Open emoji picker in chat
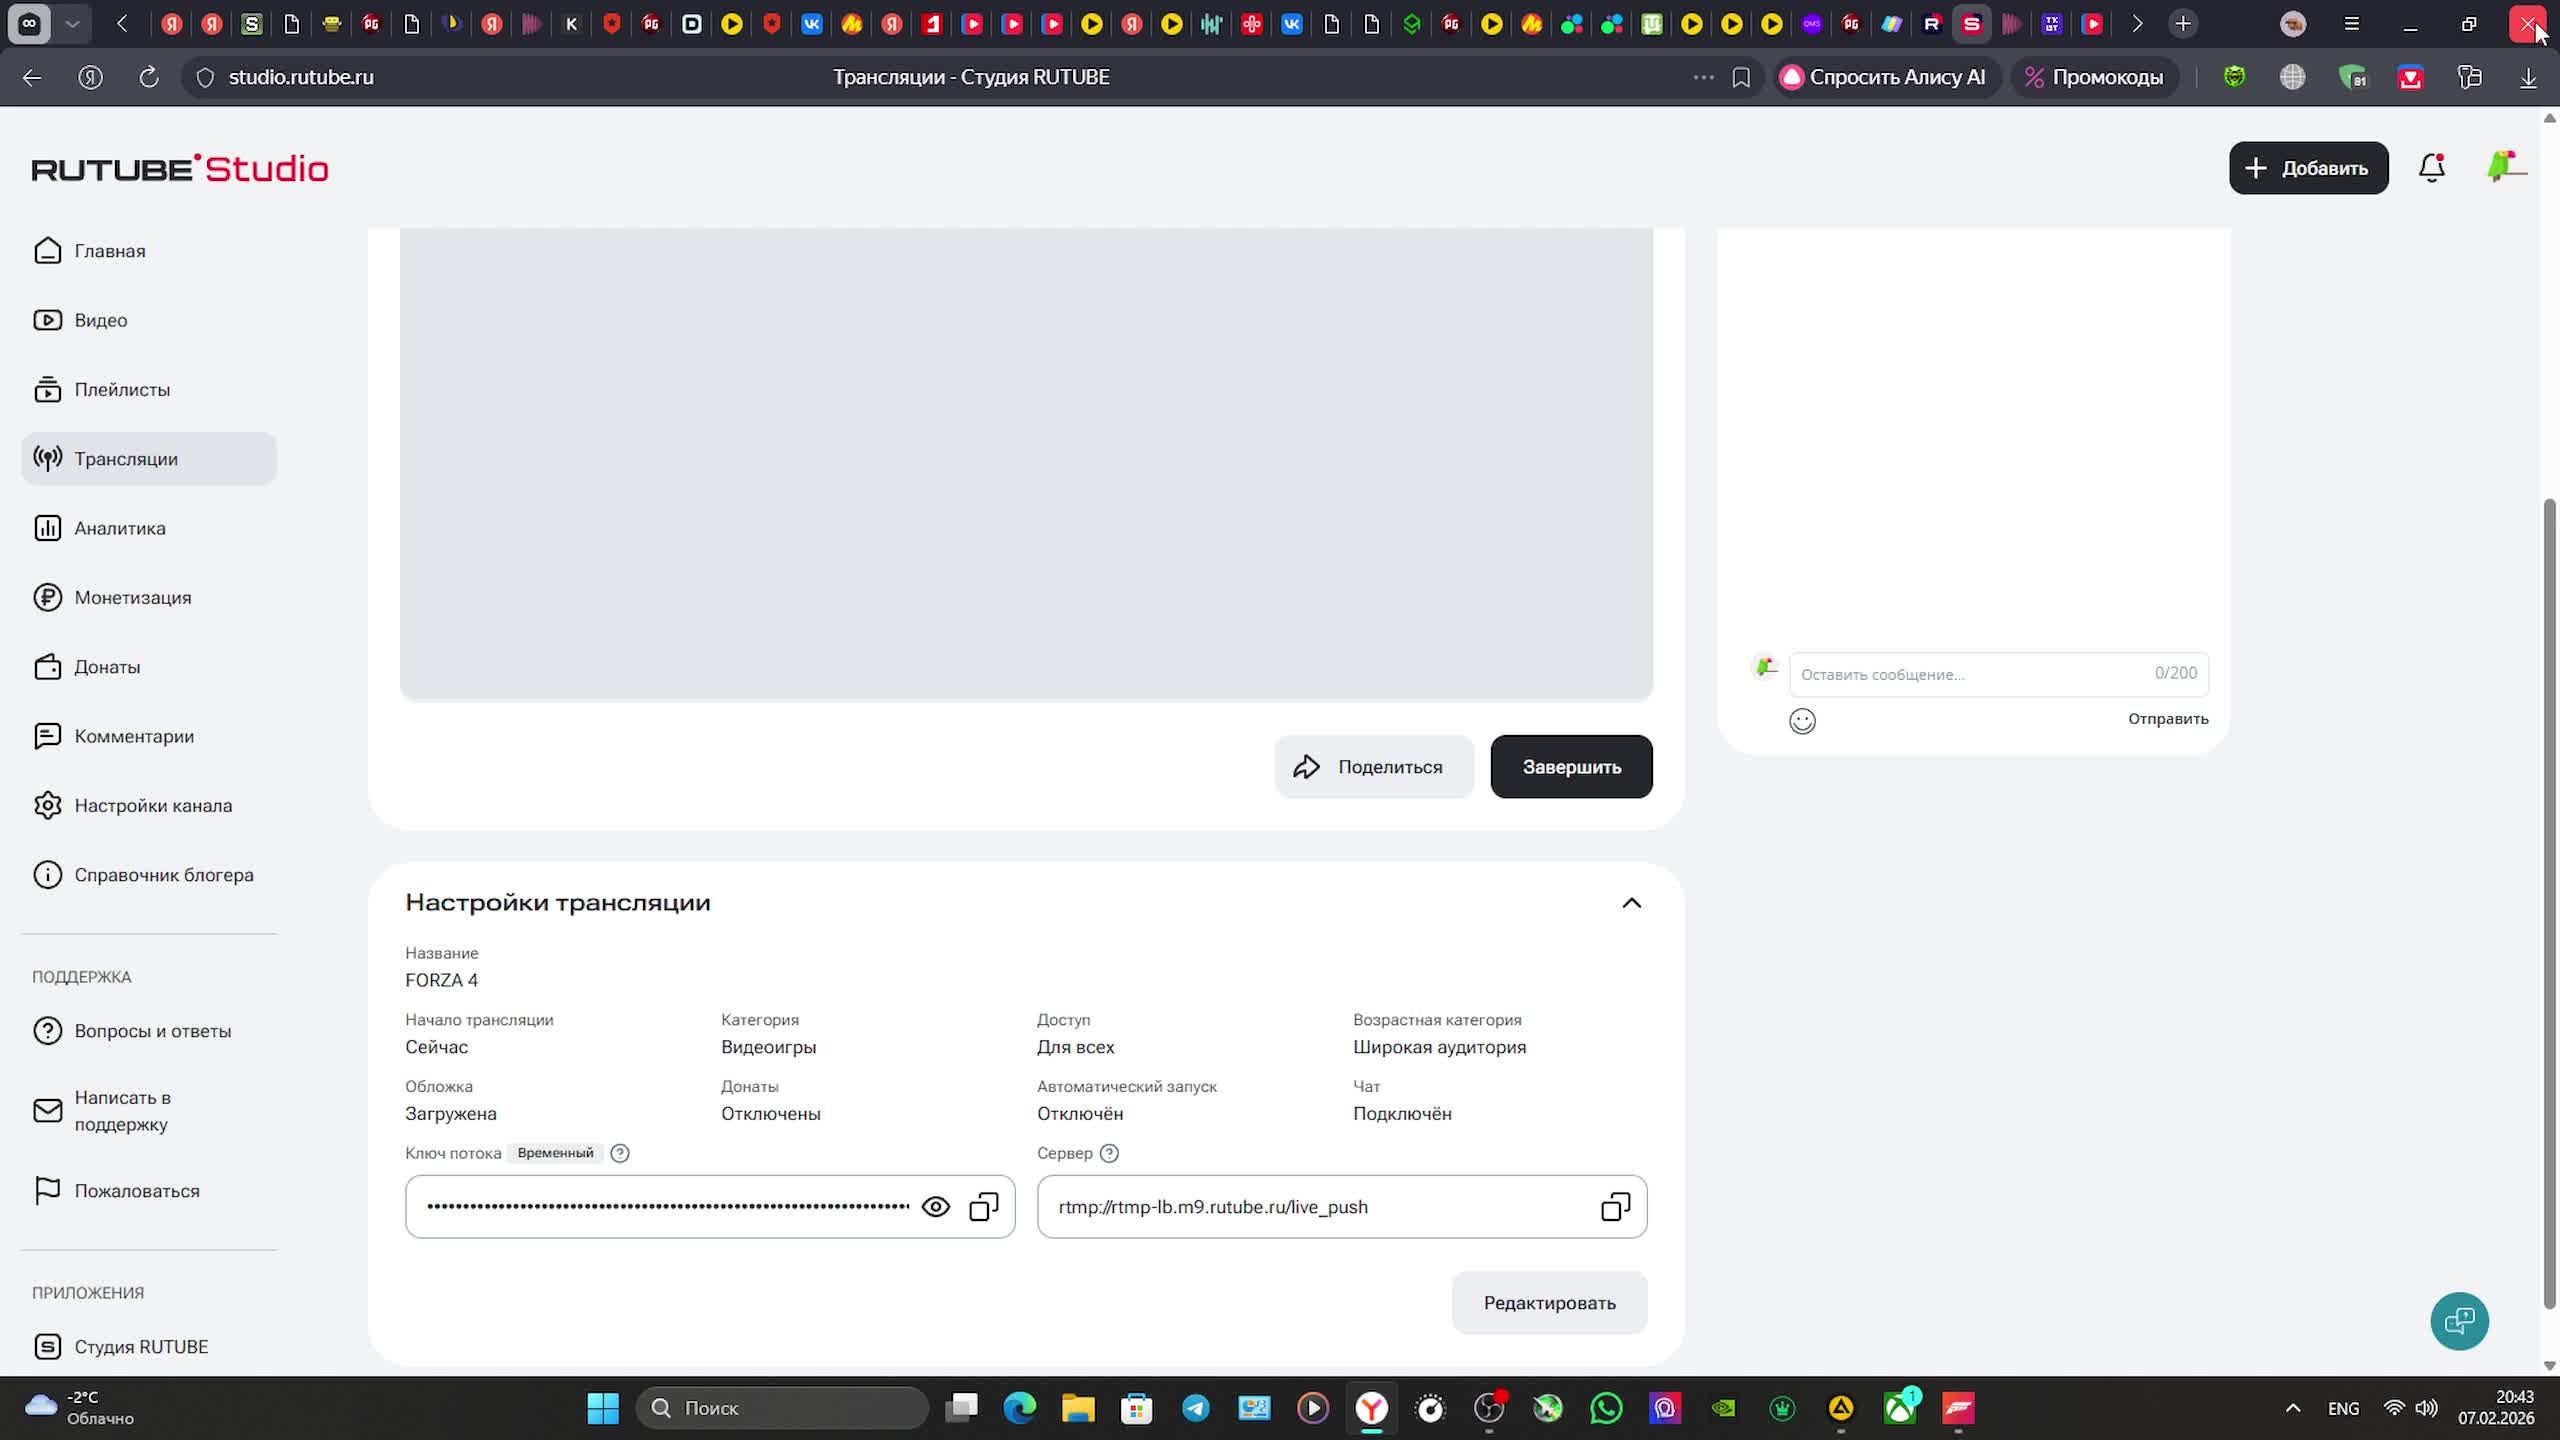 coord(1802,721)
